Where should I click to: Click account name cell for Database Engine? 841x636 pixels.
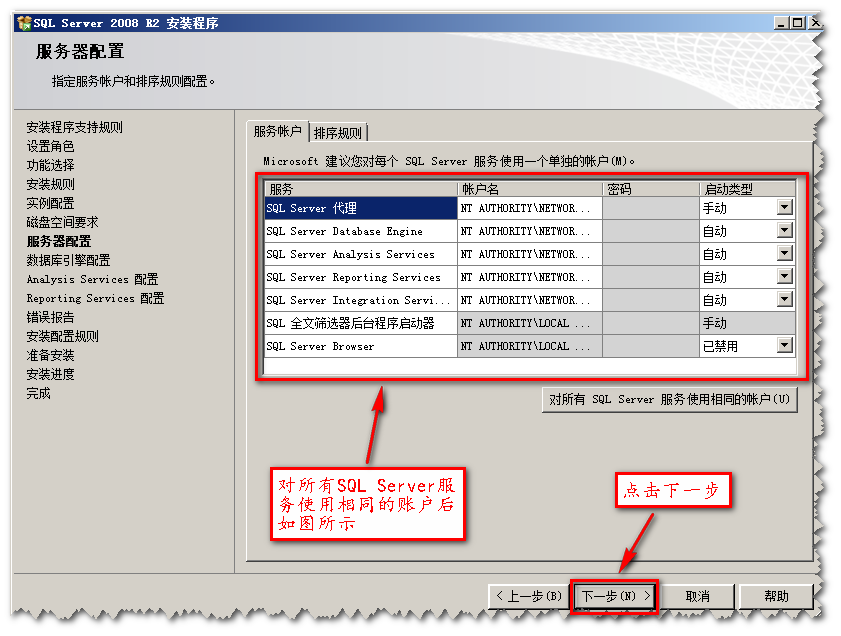[530, 231]
